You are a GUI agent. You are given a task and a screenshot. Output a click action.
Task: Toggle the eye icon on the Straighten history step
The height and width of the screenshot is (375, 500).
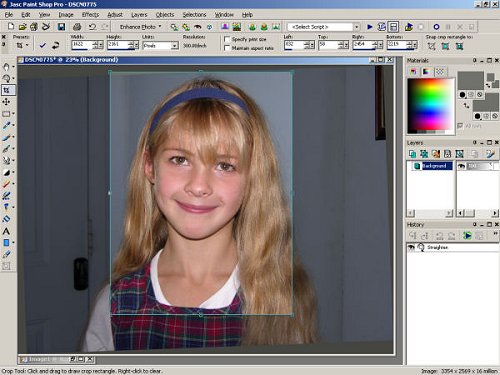(411, 247)
